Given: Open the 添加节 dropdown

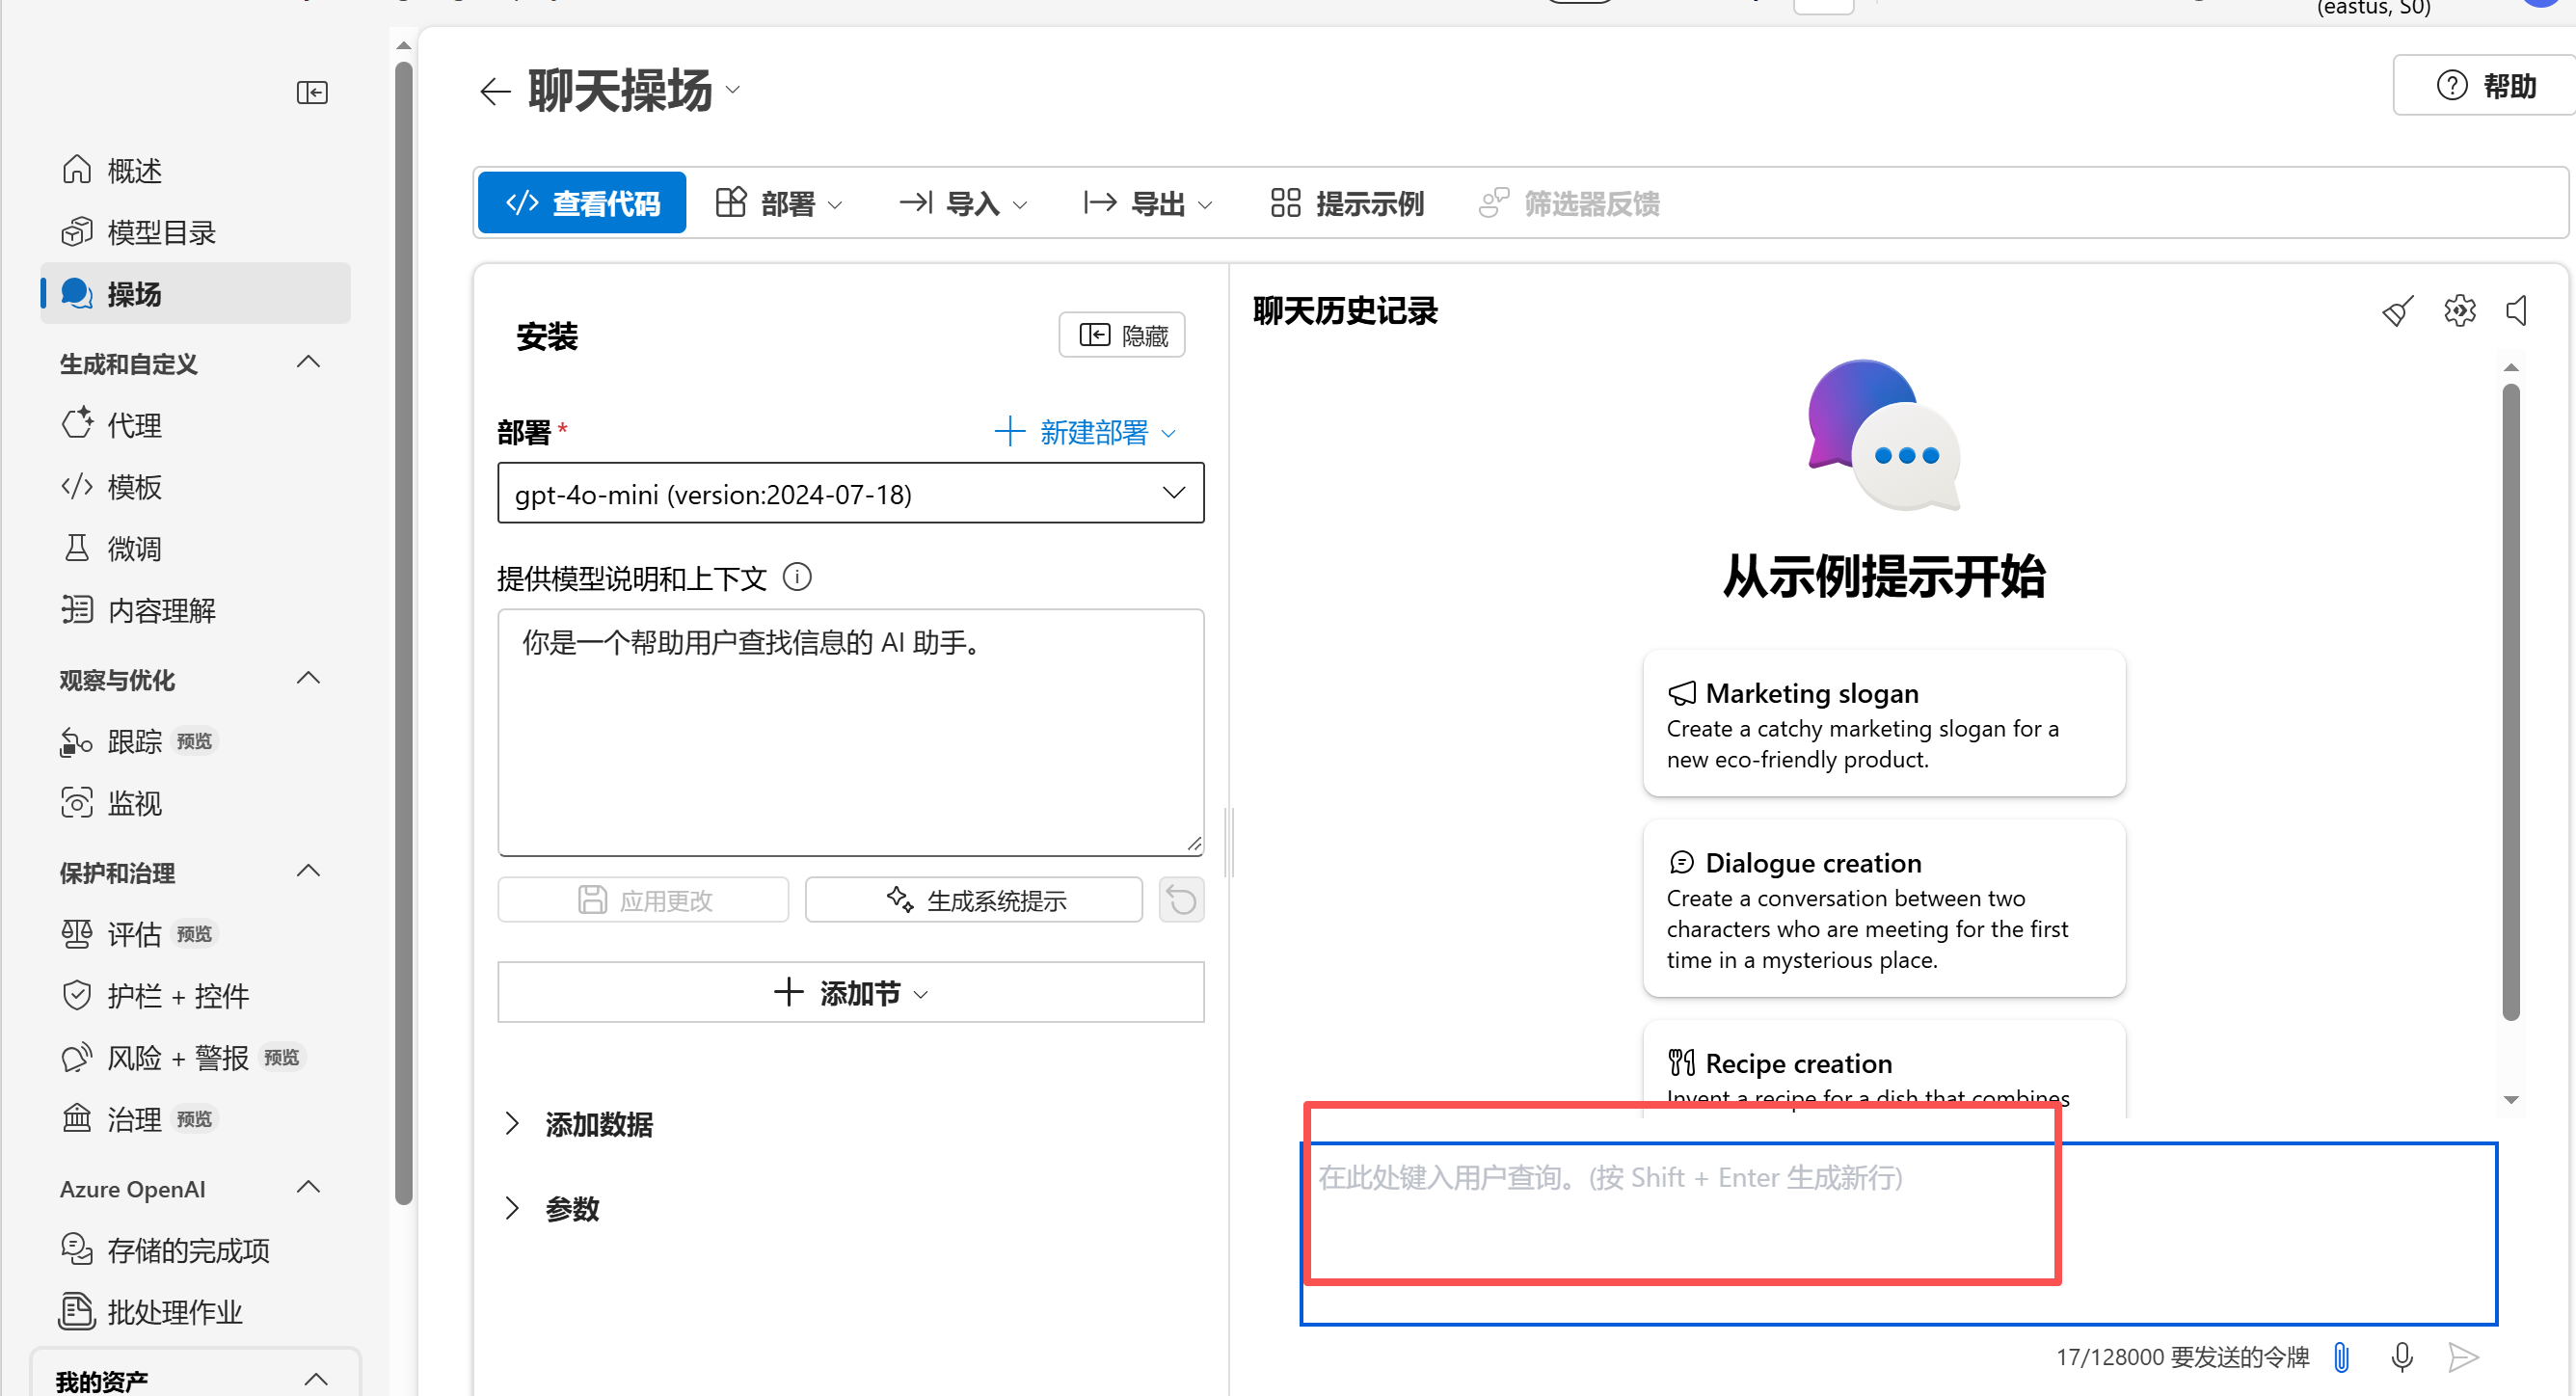Looking at the screenshot, I should (851, 992).
